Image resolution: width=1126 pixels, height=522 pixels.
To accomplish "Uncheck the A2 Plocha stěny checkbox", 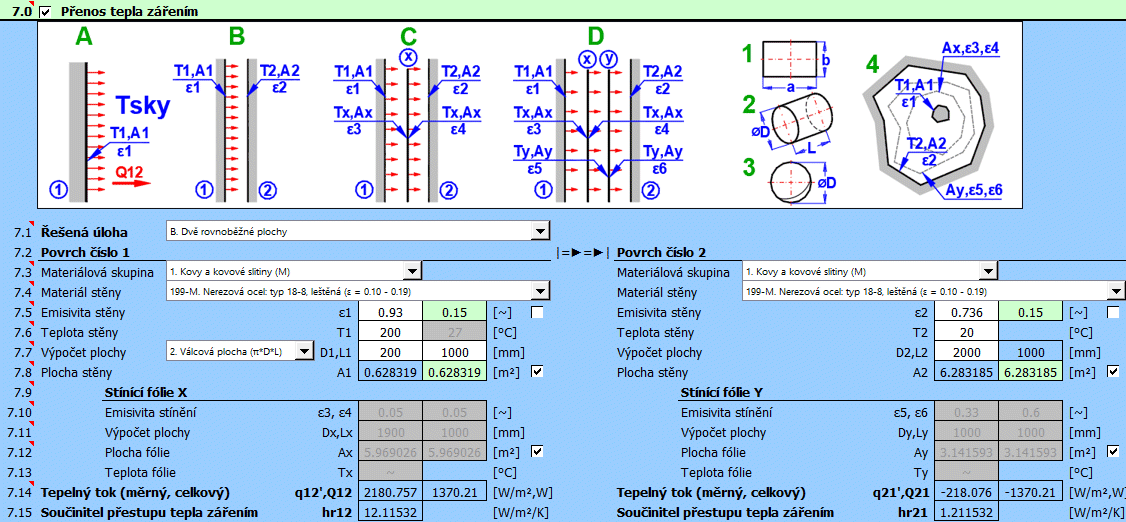I will (1114, 372).
